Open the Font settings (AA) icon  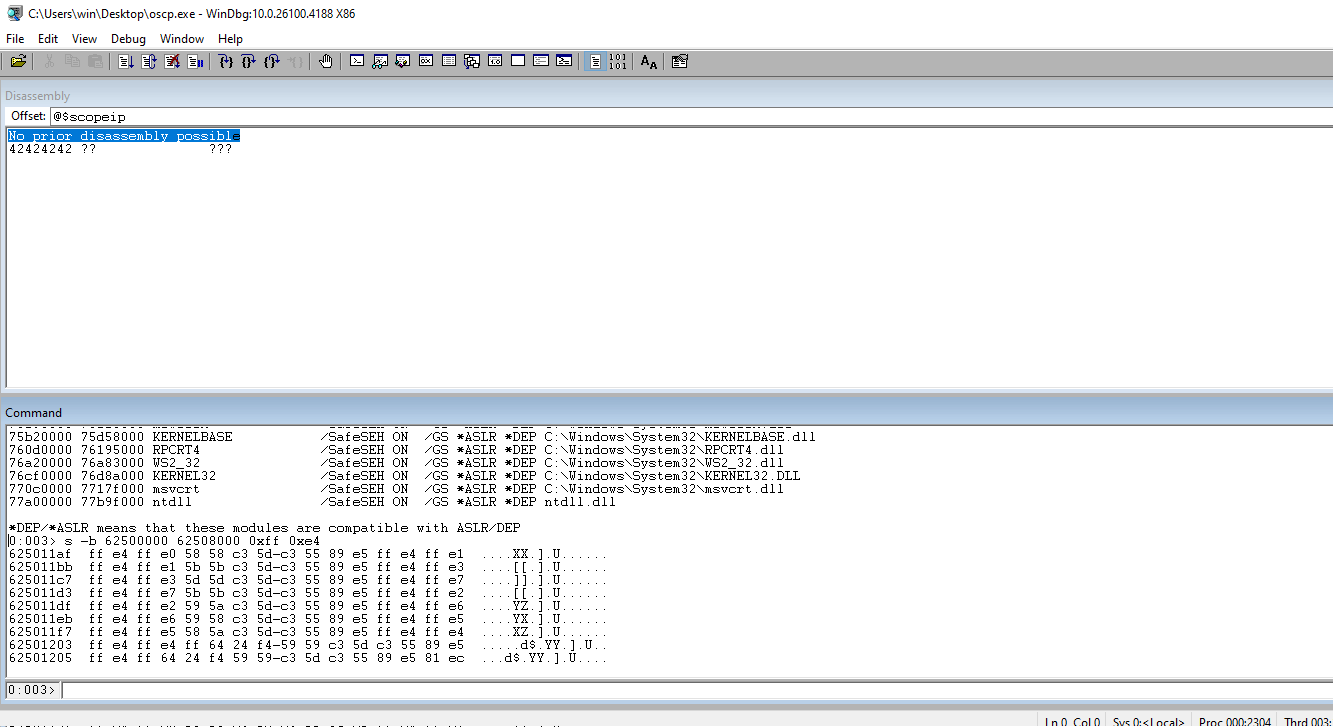(x=649, y=62)
